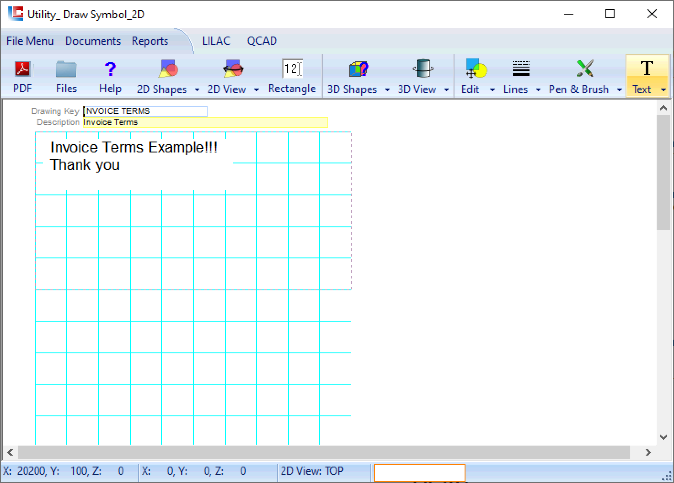Open the 2D Shapes dropdown arrow
This screenshot has width=674, height=483.
pos(197,90)
